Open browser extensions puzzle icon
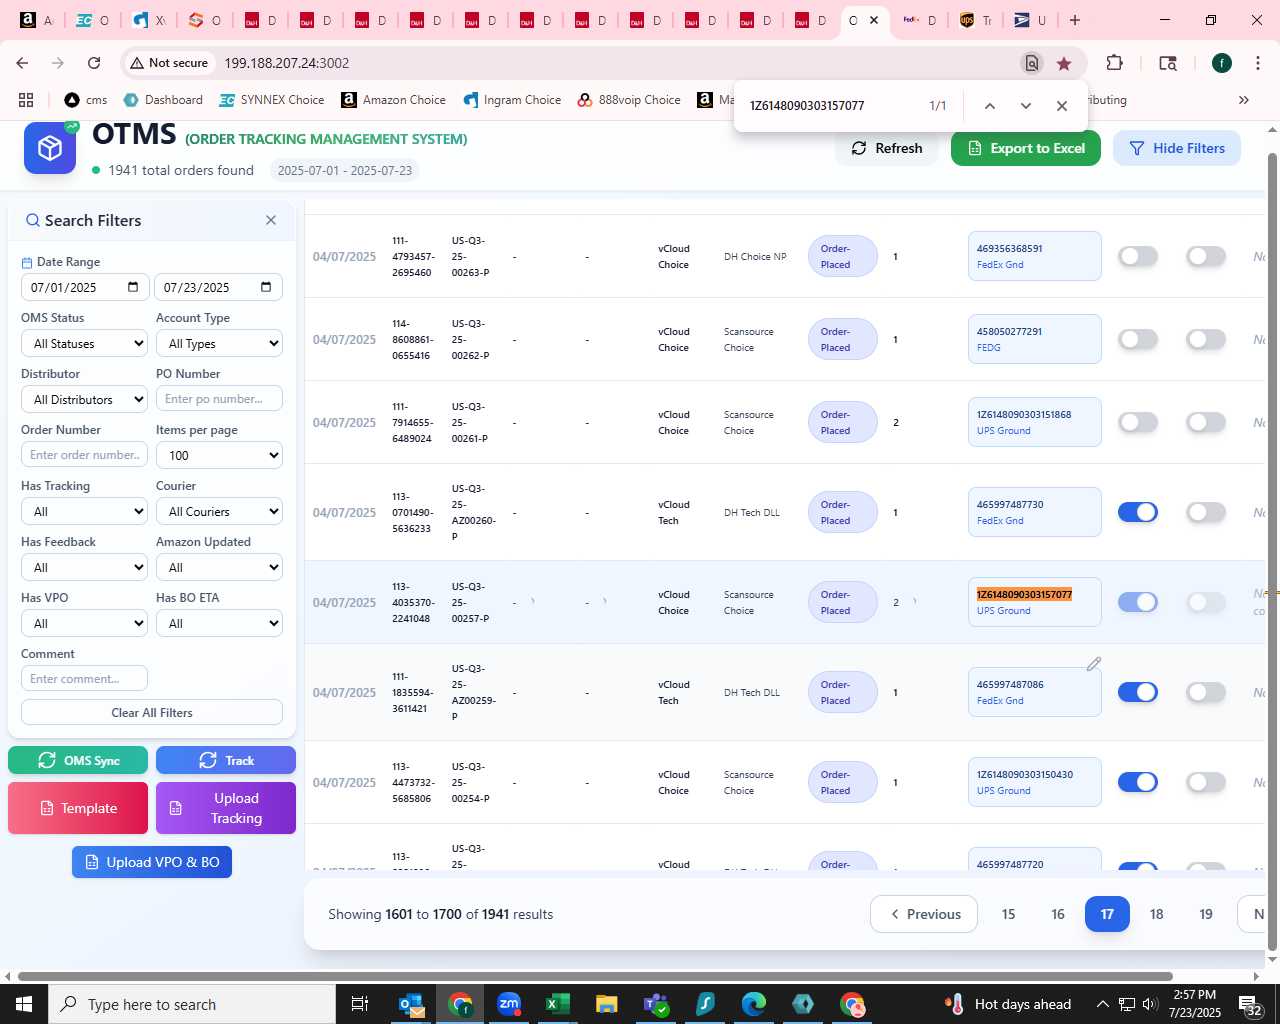The image size is (1280, 1024). pos(1114,63)
